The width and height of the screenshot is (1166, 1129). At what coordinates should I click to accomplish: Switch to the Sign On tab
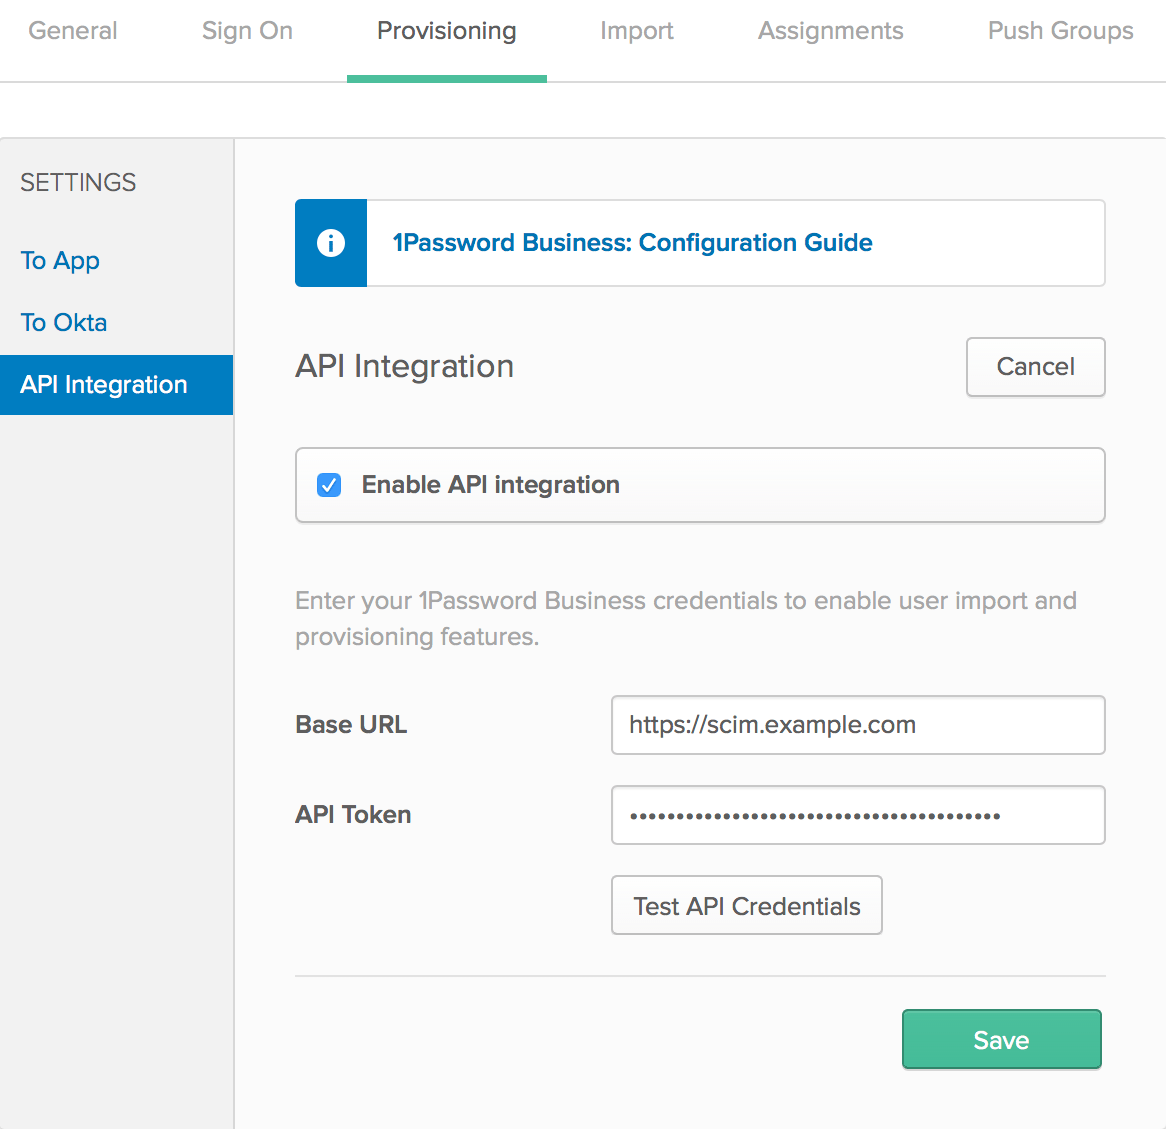tap(246, 31)
